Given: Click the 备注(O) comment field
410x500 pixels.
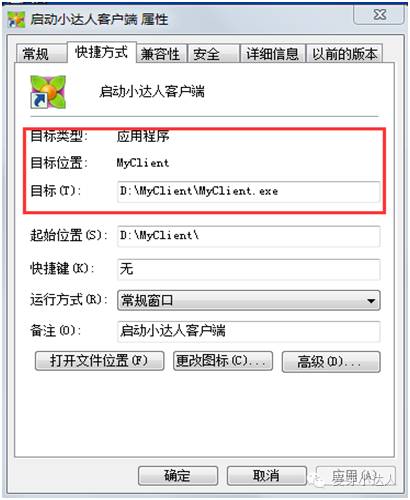Looking at the screenshot, I should point(248,331).
